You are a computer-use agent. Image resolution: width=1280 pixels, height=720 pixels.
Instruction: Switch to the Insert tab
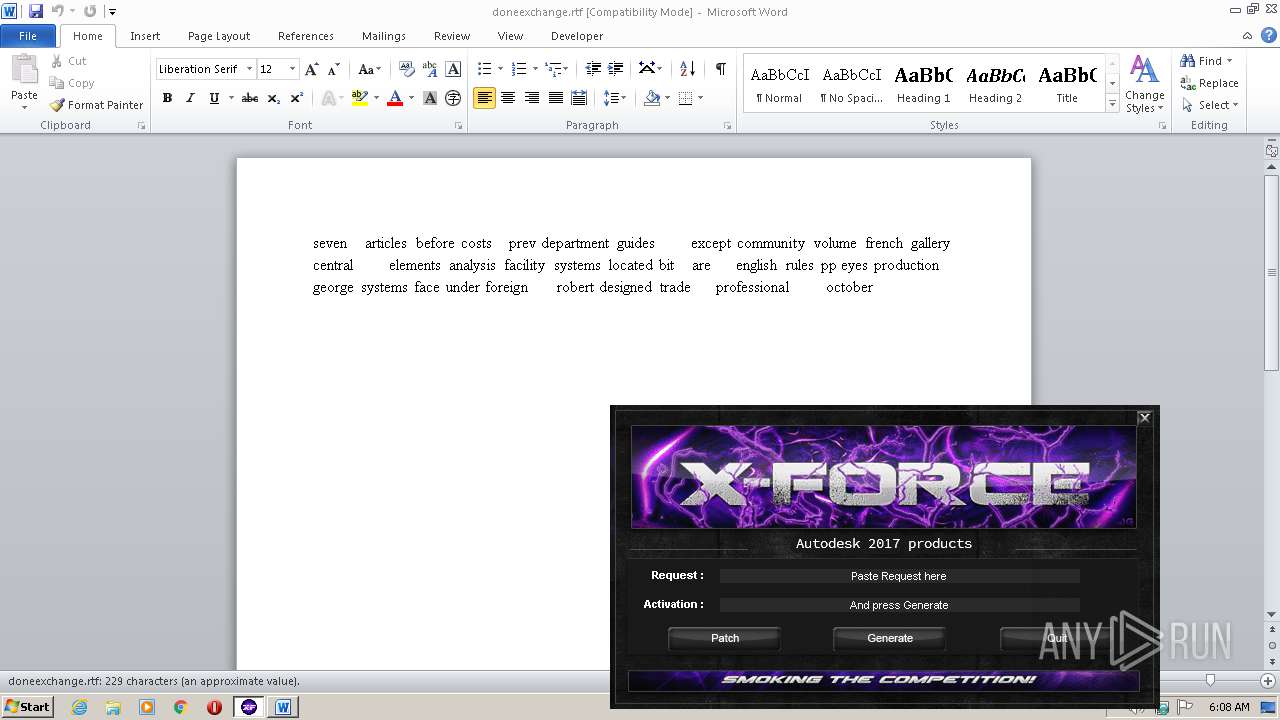(145, 36)
